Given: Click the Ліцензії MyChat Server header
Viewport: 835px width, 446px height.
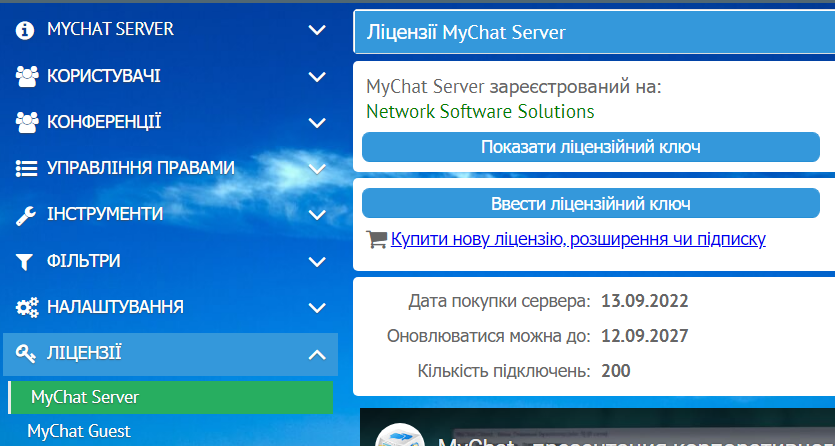Looking at the screenshot, I should click(x=466, y=32).
